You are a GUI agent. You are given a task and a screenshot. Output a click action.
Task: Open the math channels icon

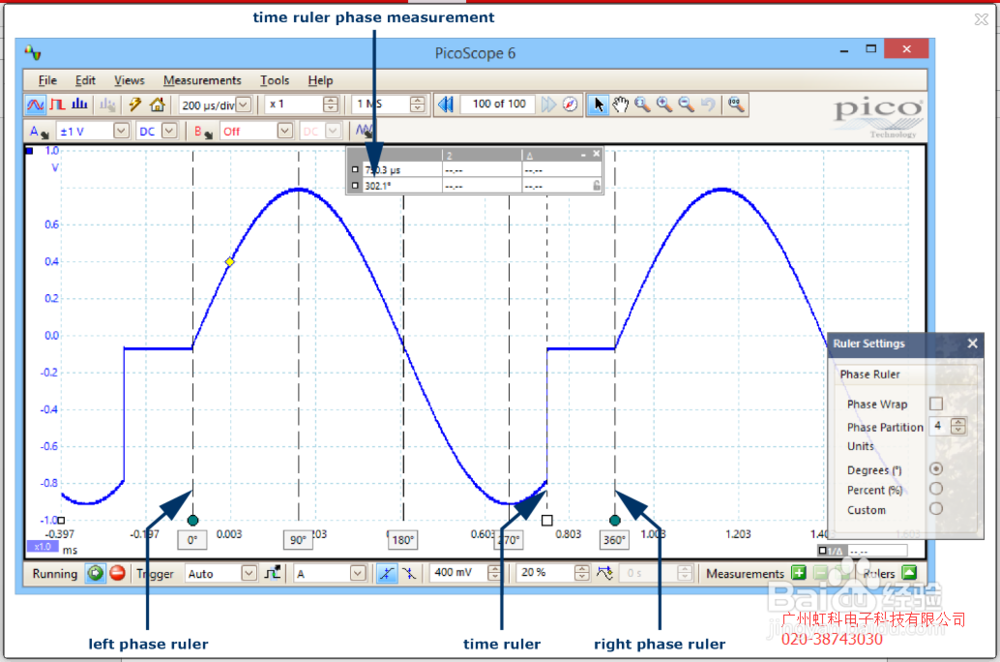364,131
